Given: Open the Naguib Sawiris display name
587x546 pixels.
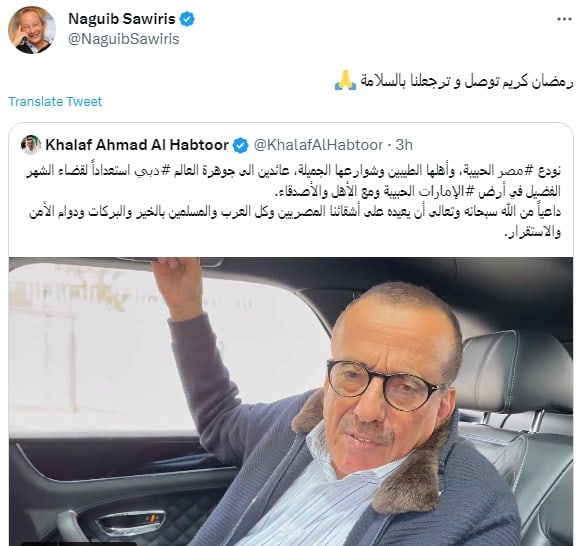Looking at the screenshot, I should pos(122,19).
